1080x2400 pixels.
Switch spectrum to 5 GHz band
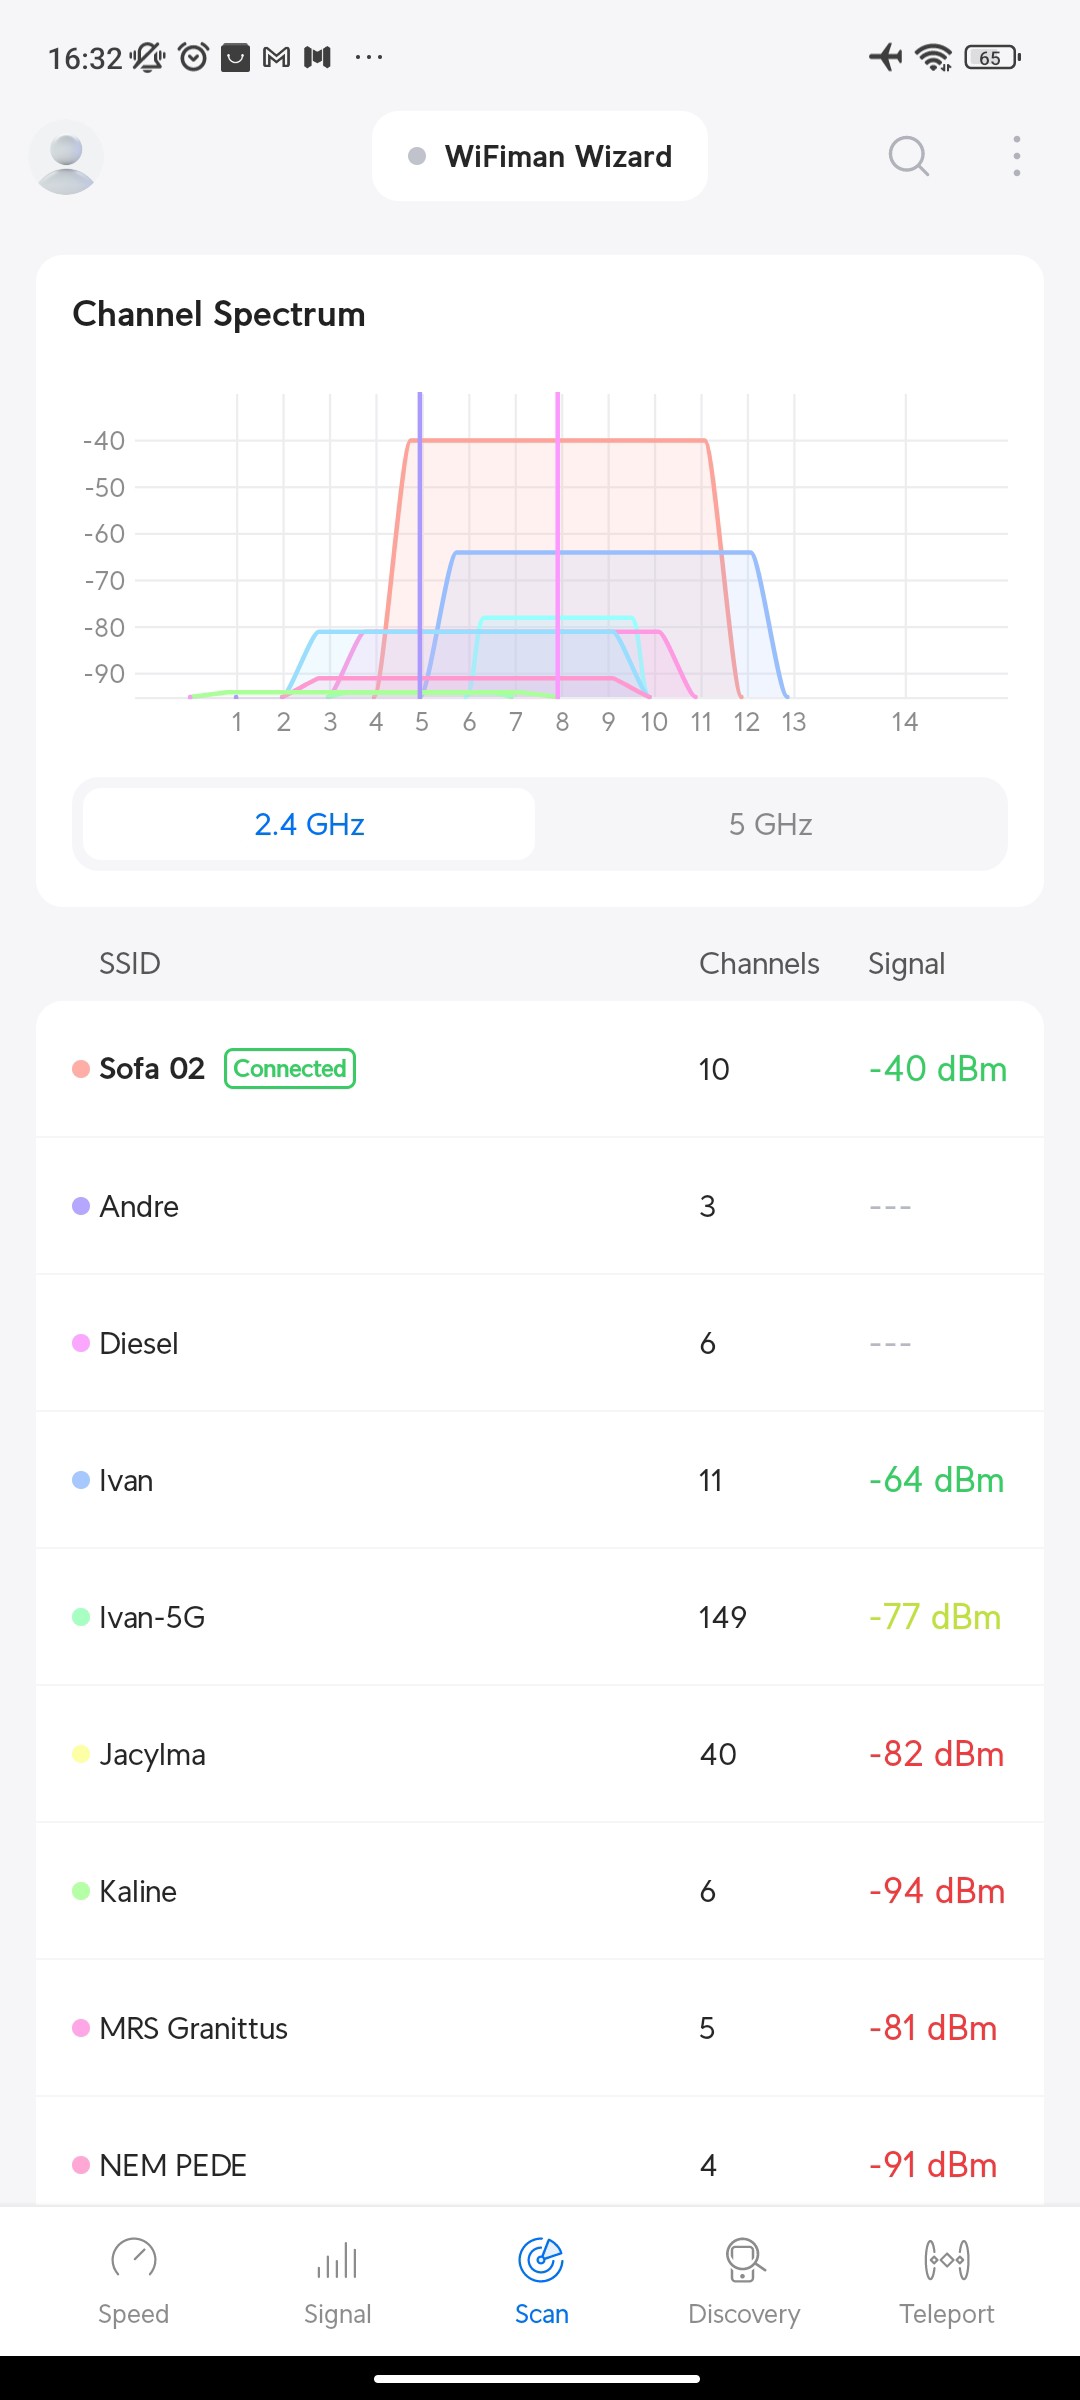[x=770, y=824]
